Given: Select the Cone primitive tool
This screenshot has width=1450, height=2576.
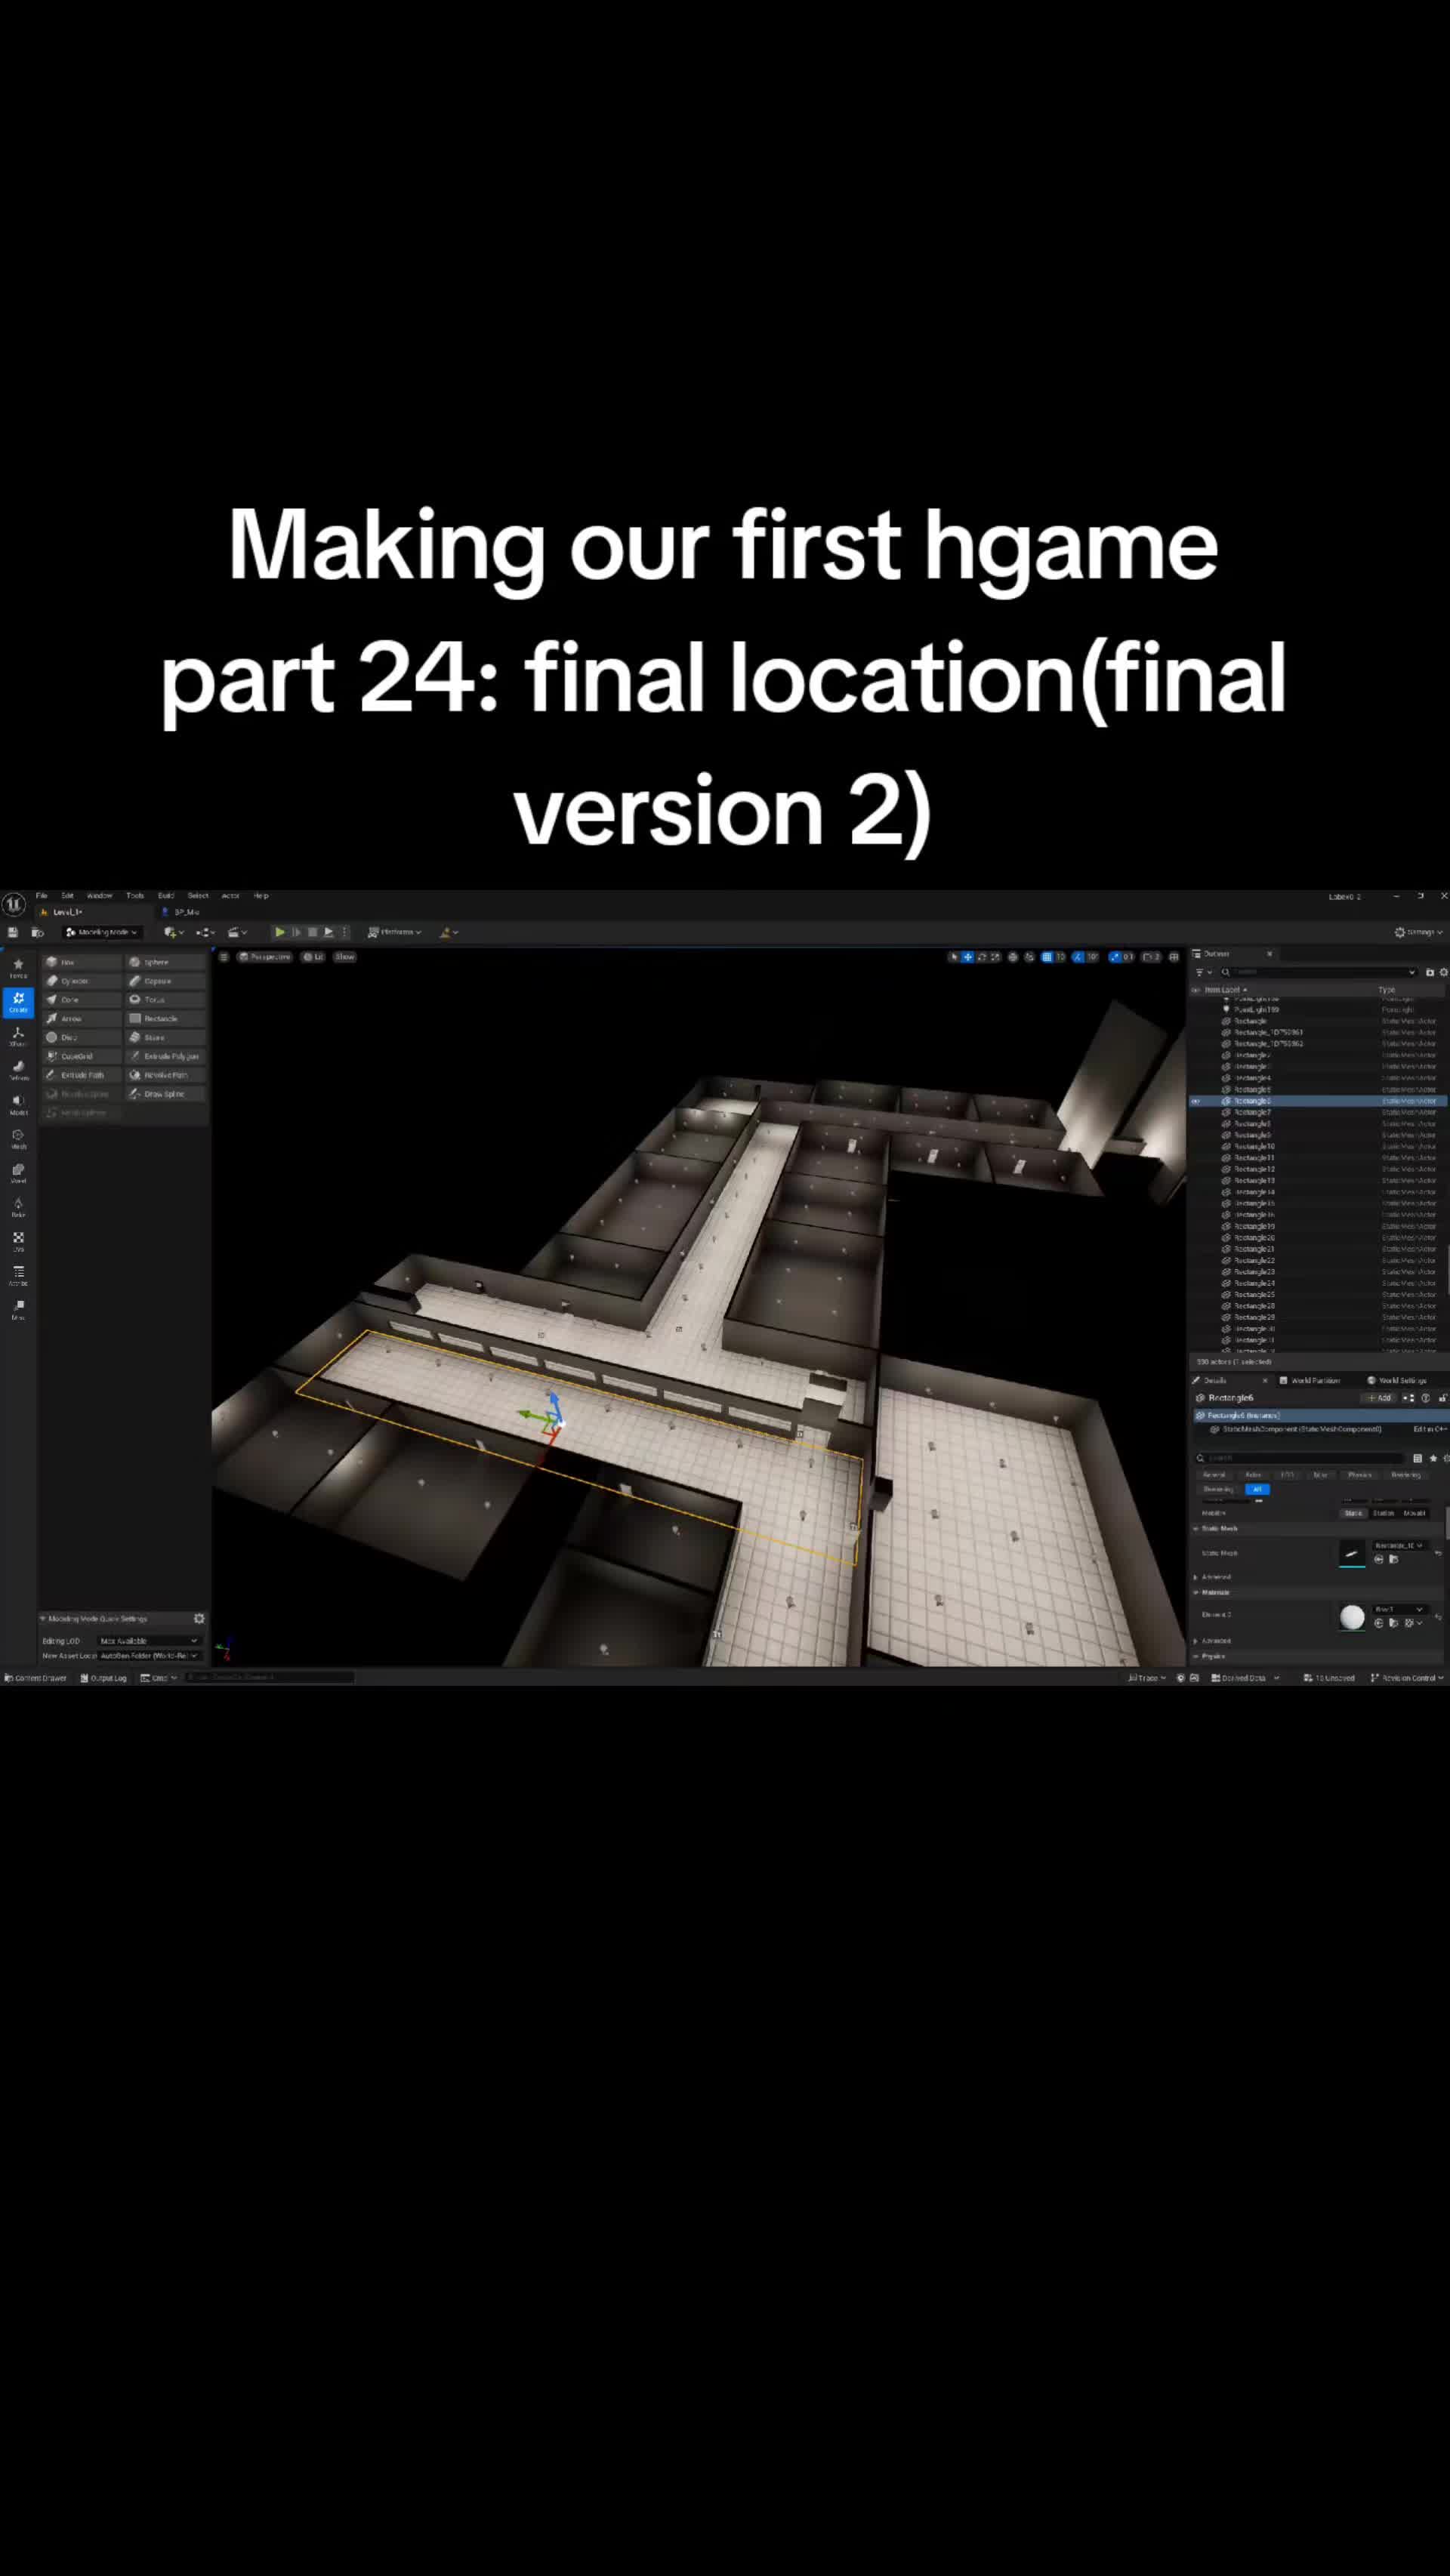Looking at the screenshot, I should tap(82, 999).
